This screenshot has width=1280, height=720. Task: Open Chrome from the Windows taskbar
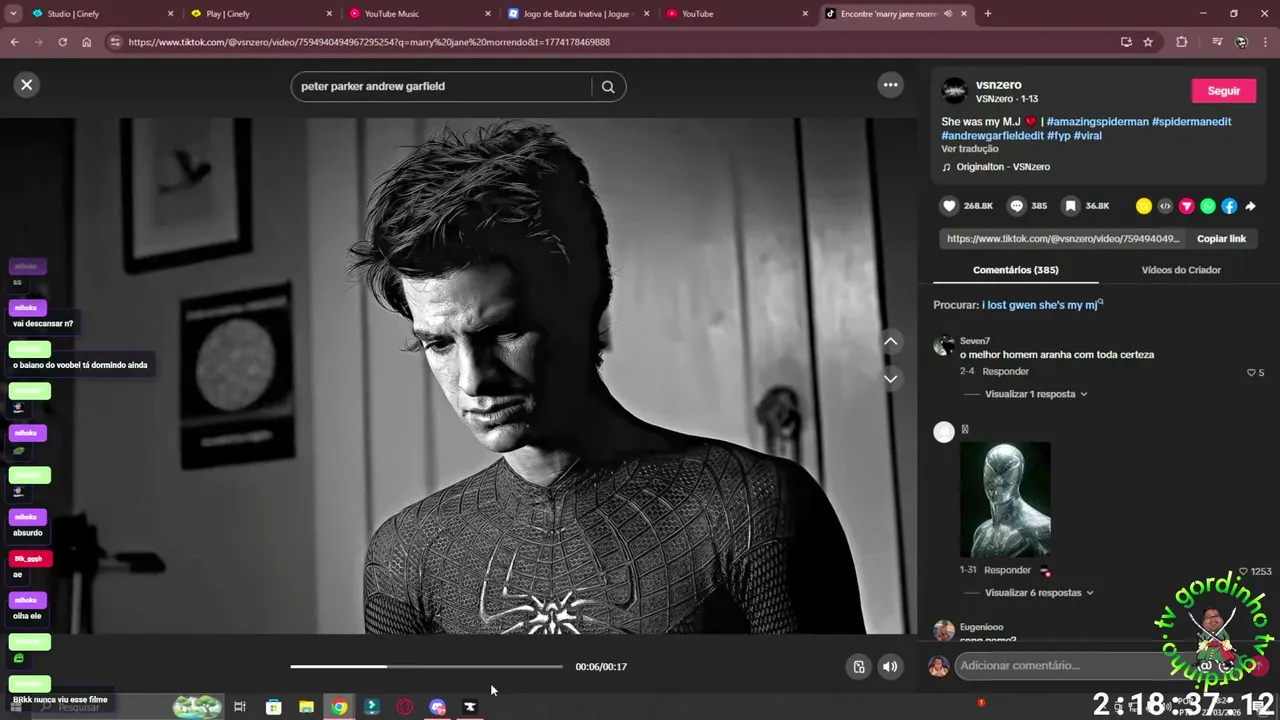pyautogui.click(x=340, y=707)
